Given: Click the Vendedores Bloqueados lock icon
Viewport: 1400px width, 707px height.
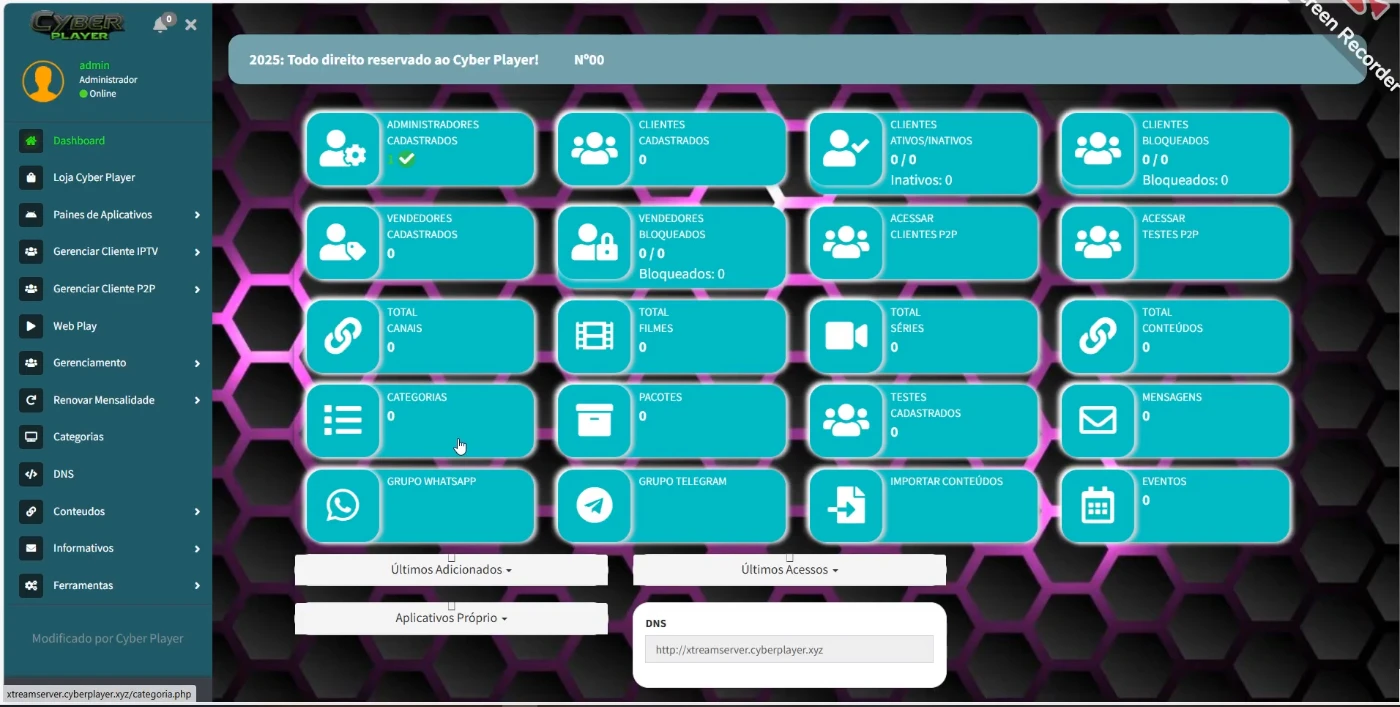Looking at the screenshot, I should click(595, 242).
